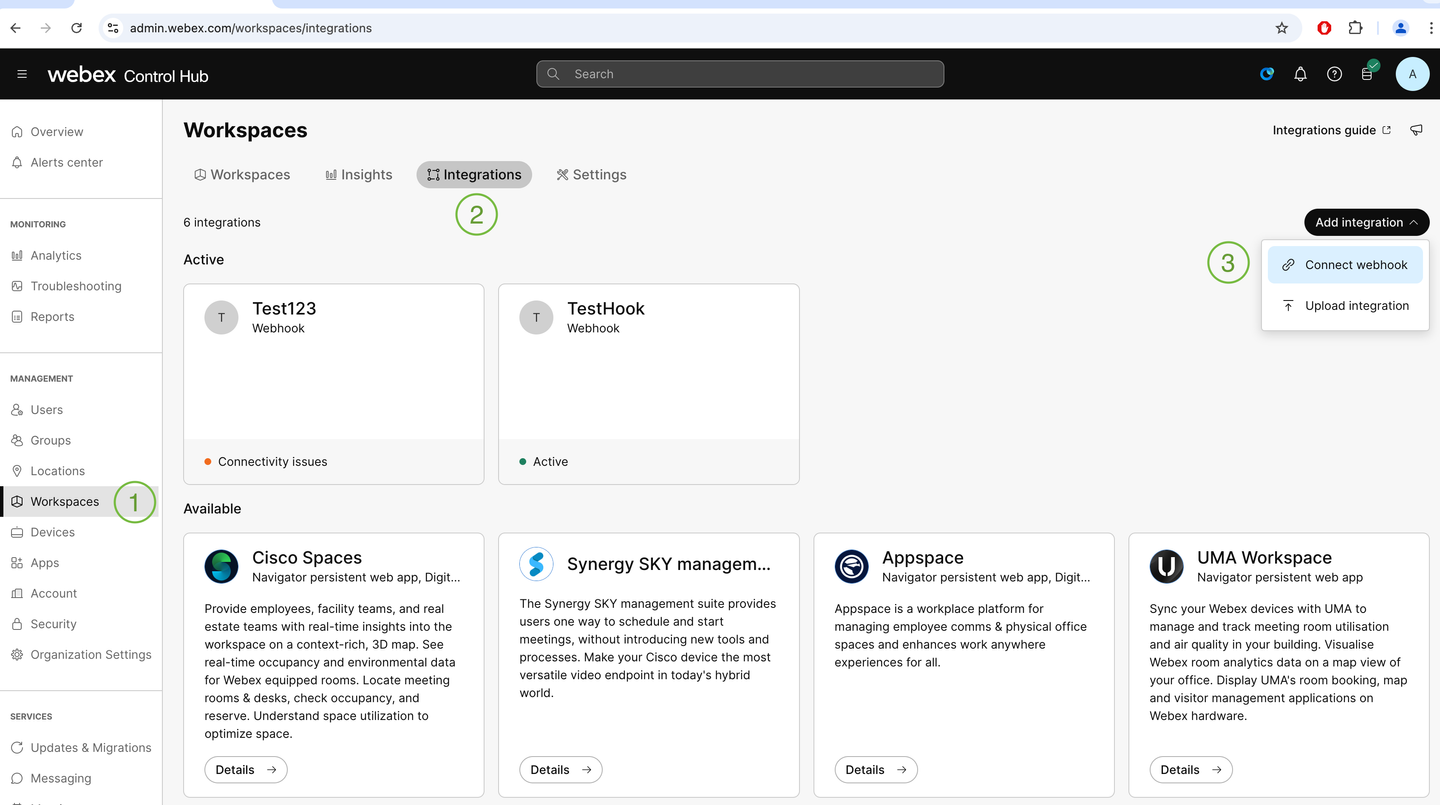Switch to the Workspaces tab
The height and width of the screenshot is (805, 1440).
point(242,174)
